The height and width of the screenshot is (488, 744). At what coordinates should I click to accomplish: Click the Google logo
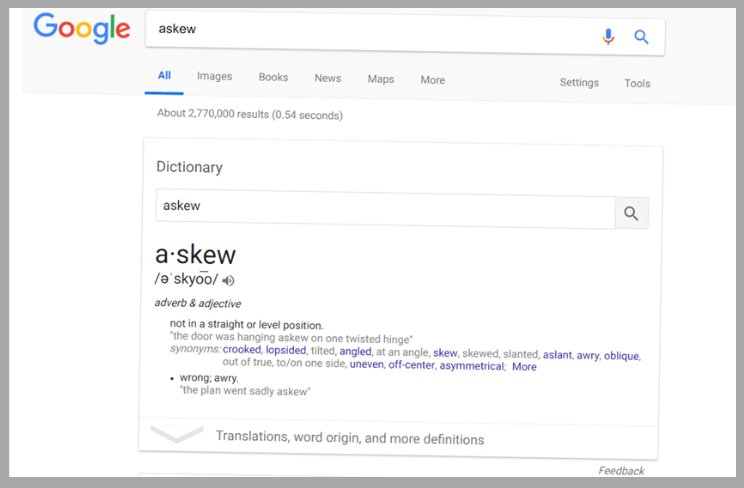coord(82,28)
